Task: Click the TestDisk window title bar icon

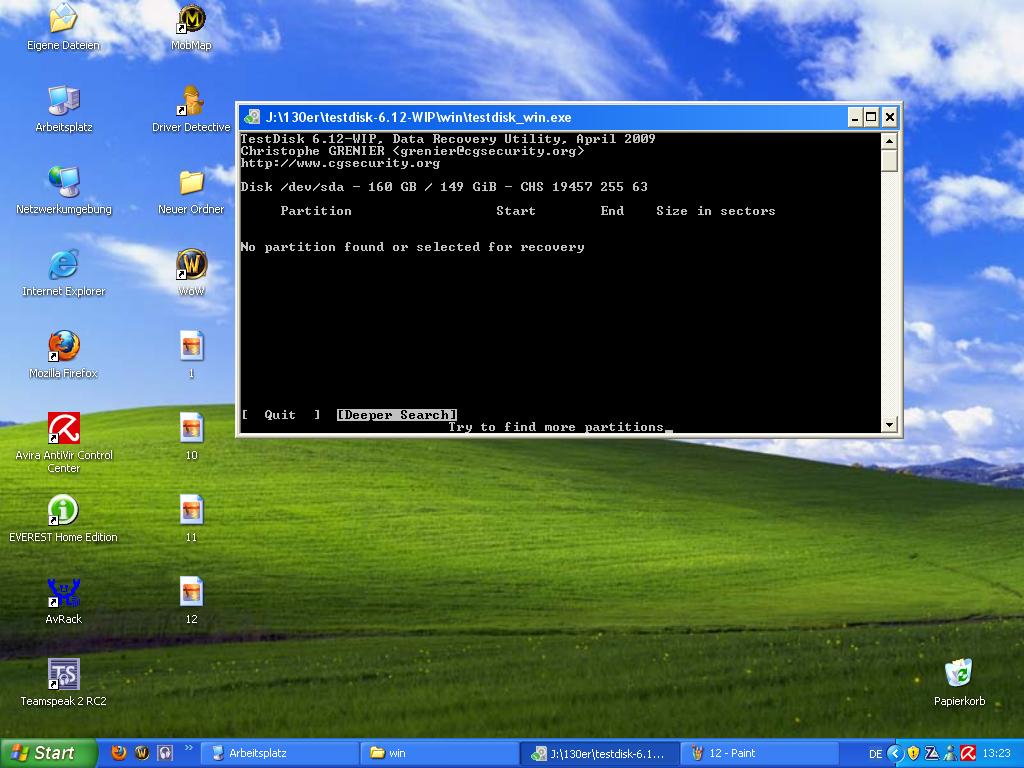Action: [251, 118]
